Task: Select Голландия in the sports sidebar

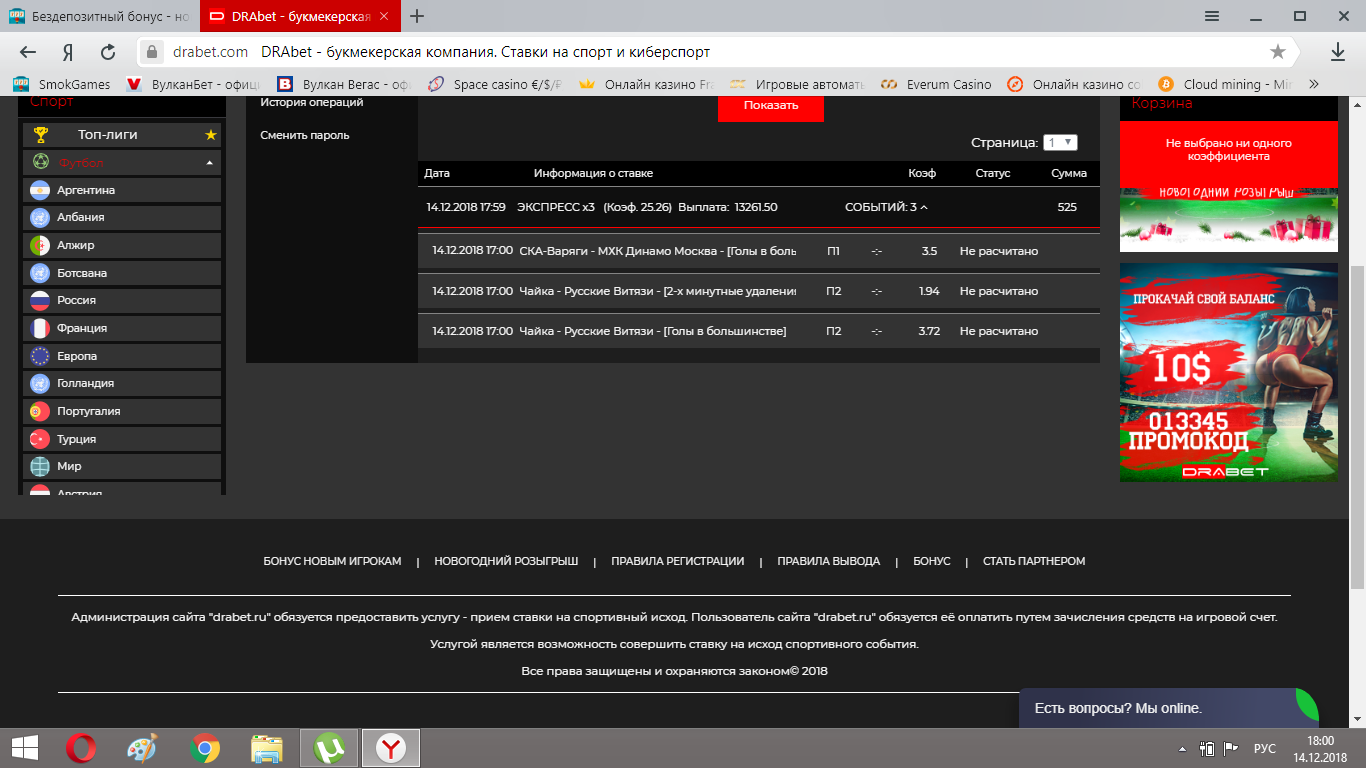Action: [x=122, y=383]
